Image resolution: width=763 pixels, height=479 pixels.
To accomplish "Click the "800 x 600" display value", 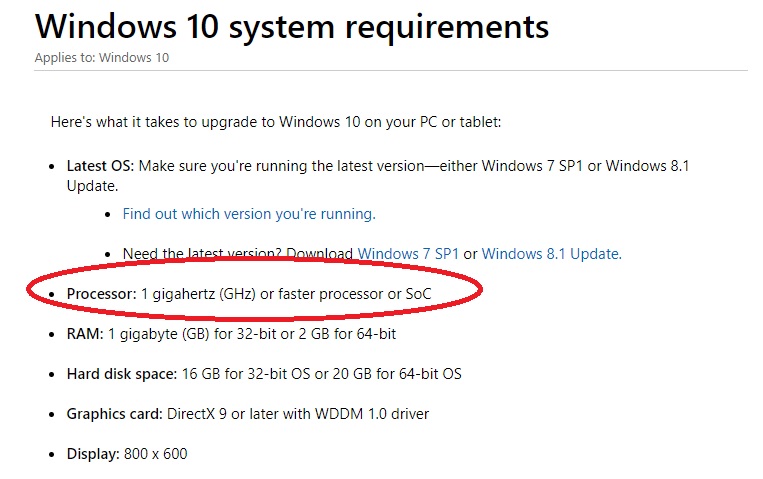I will point(156,454).
